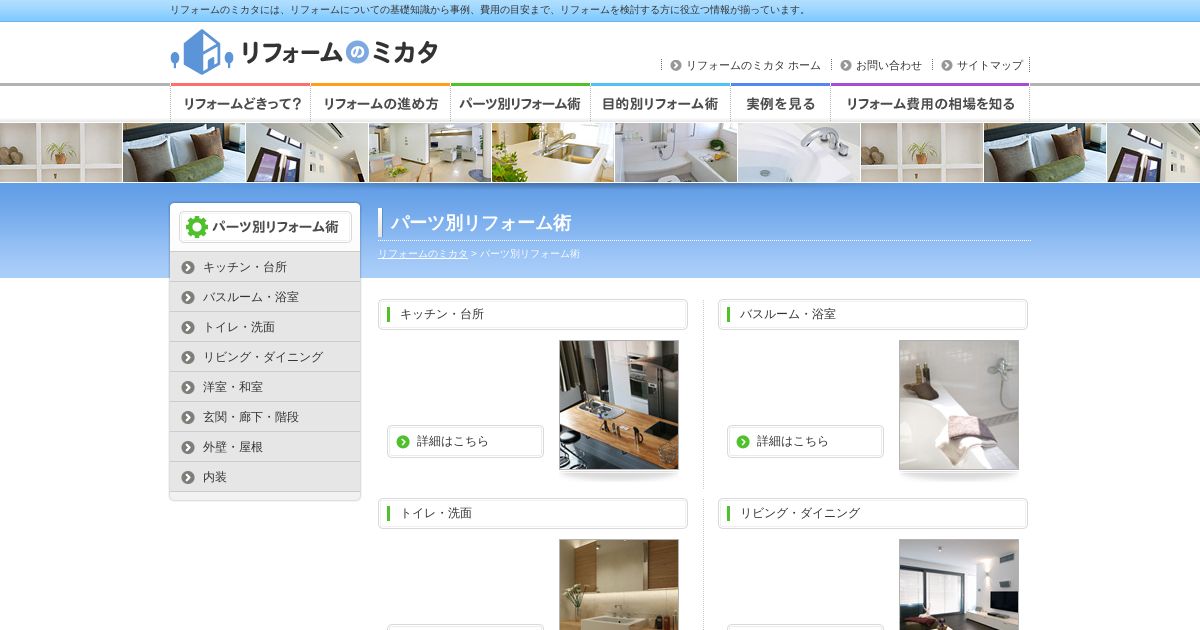1200x630 pixels.
Task: Click the green gear icon in sidebar header
Action: [197, 227]
